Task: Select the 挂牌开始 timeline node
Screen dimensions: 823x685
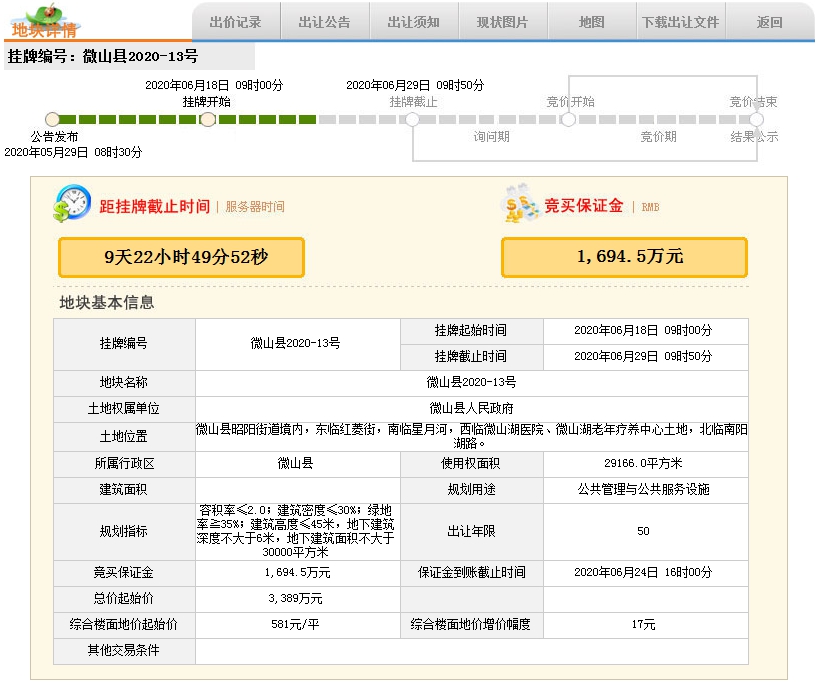Action: (208, 119)
